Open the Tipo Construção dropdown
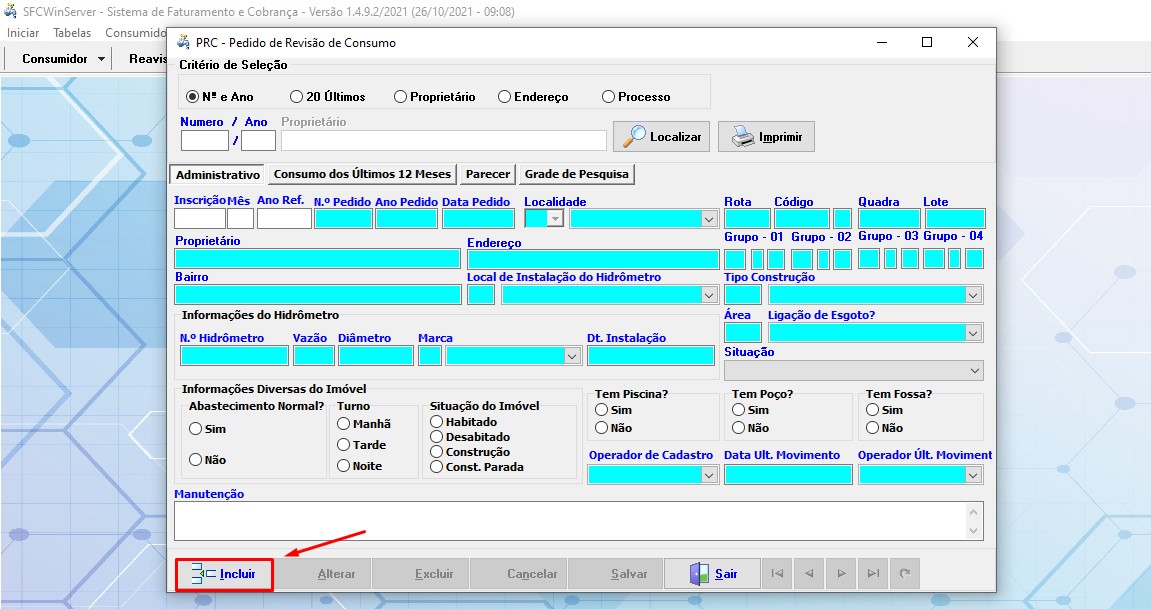The image size is (1151, 609). (x=973, y=295)
